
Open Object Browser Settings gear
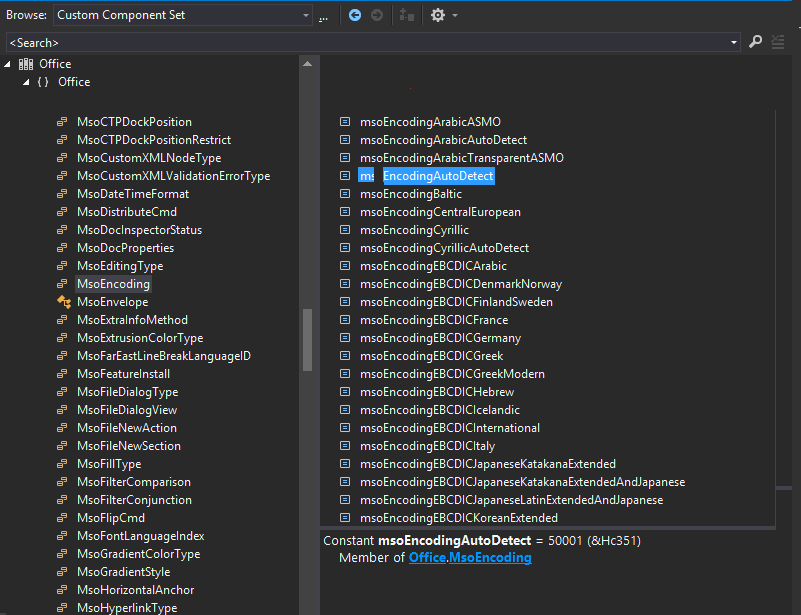click(x=438, y=15)
